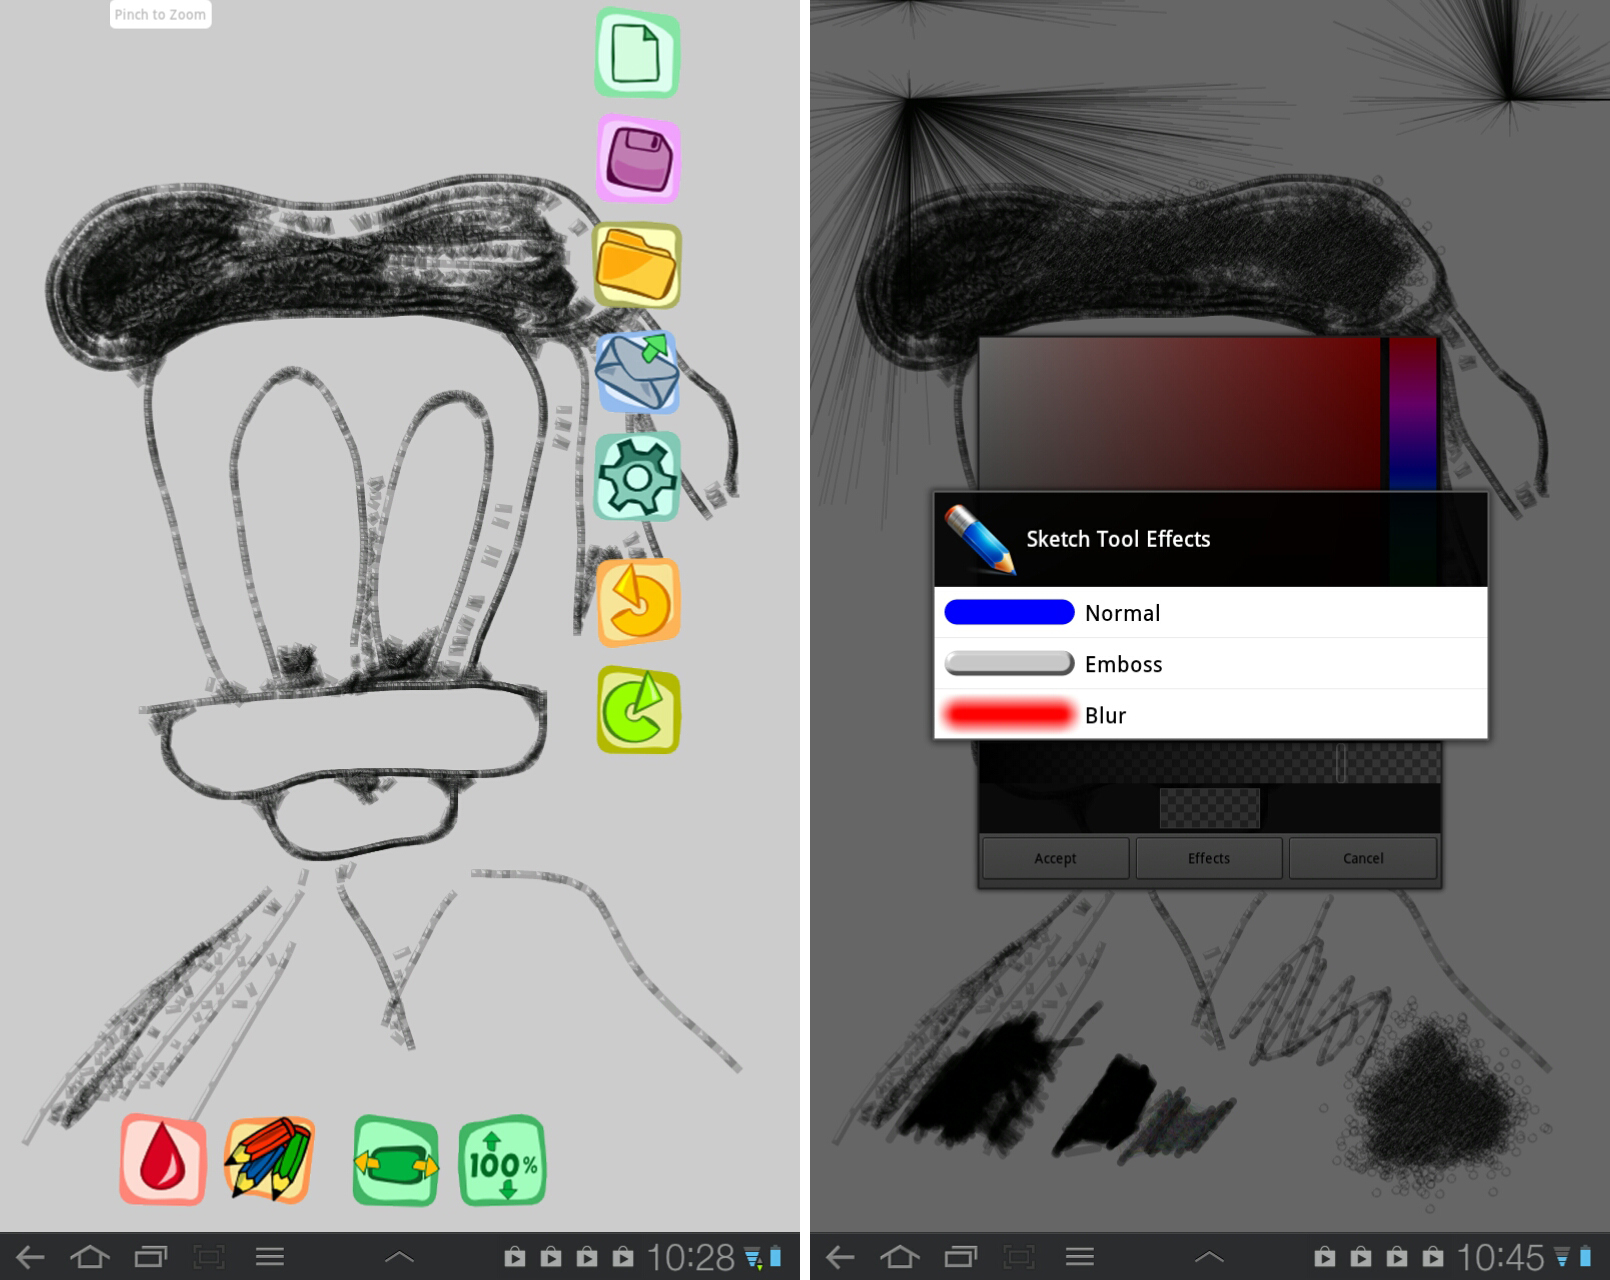Pick a shade in the red saturation square
Viewport: 1610px width, 1280px height.
pyautogui.click(x=1180, y=414)
